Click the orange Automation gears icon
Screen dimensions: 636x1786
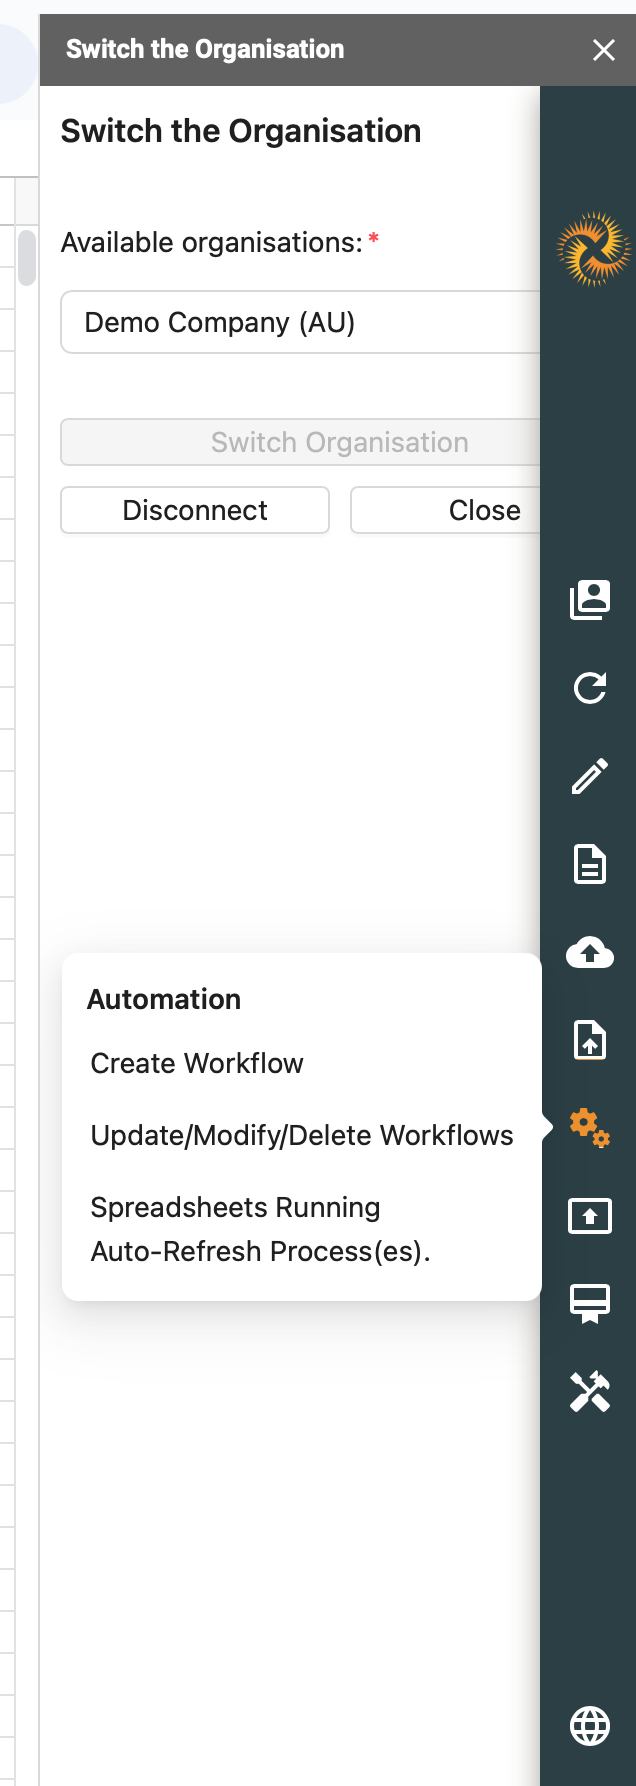(x=590, y=1128)
